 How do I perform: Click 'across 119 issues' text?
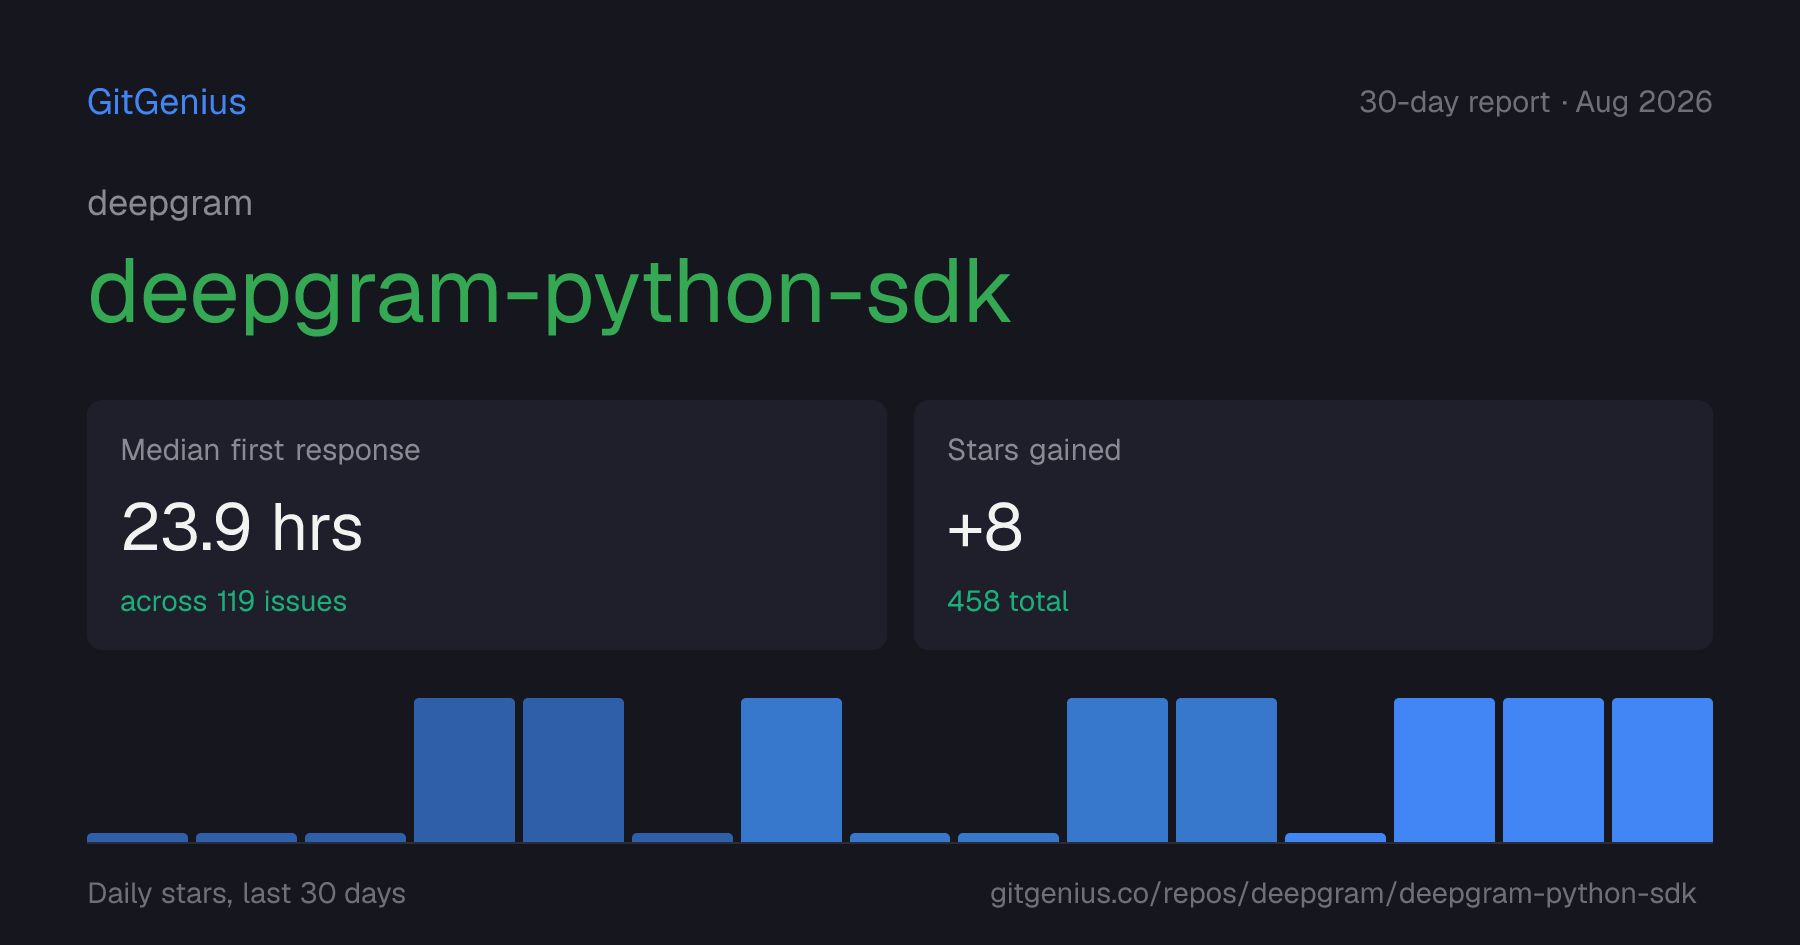click(233, 601)
